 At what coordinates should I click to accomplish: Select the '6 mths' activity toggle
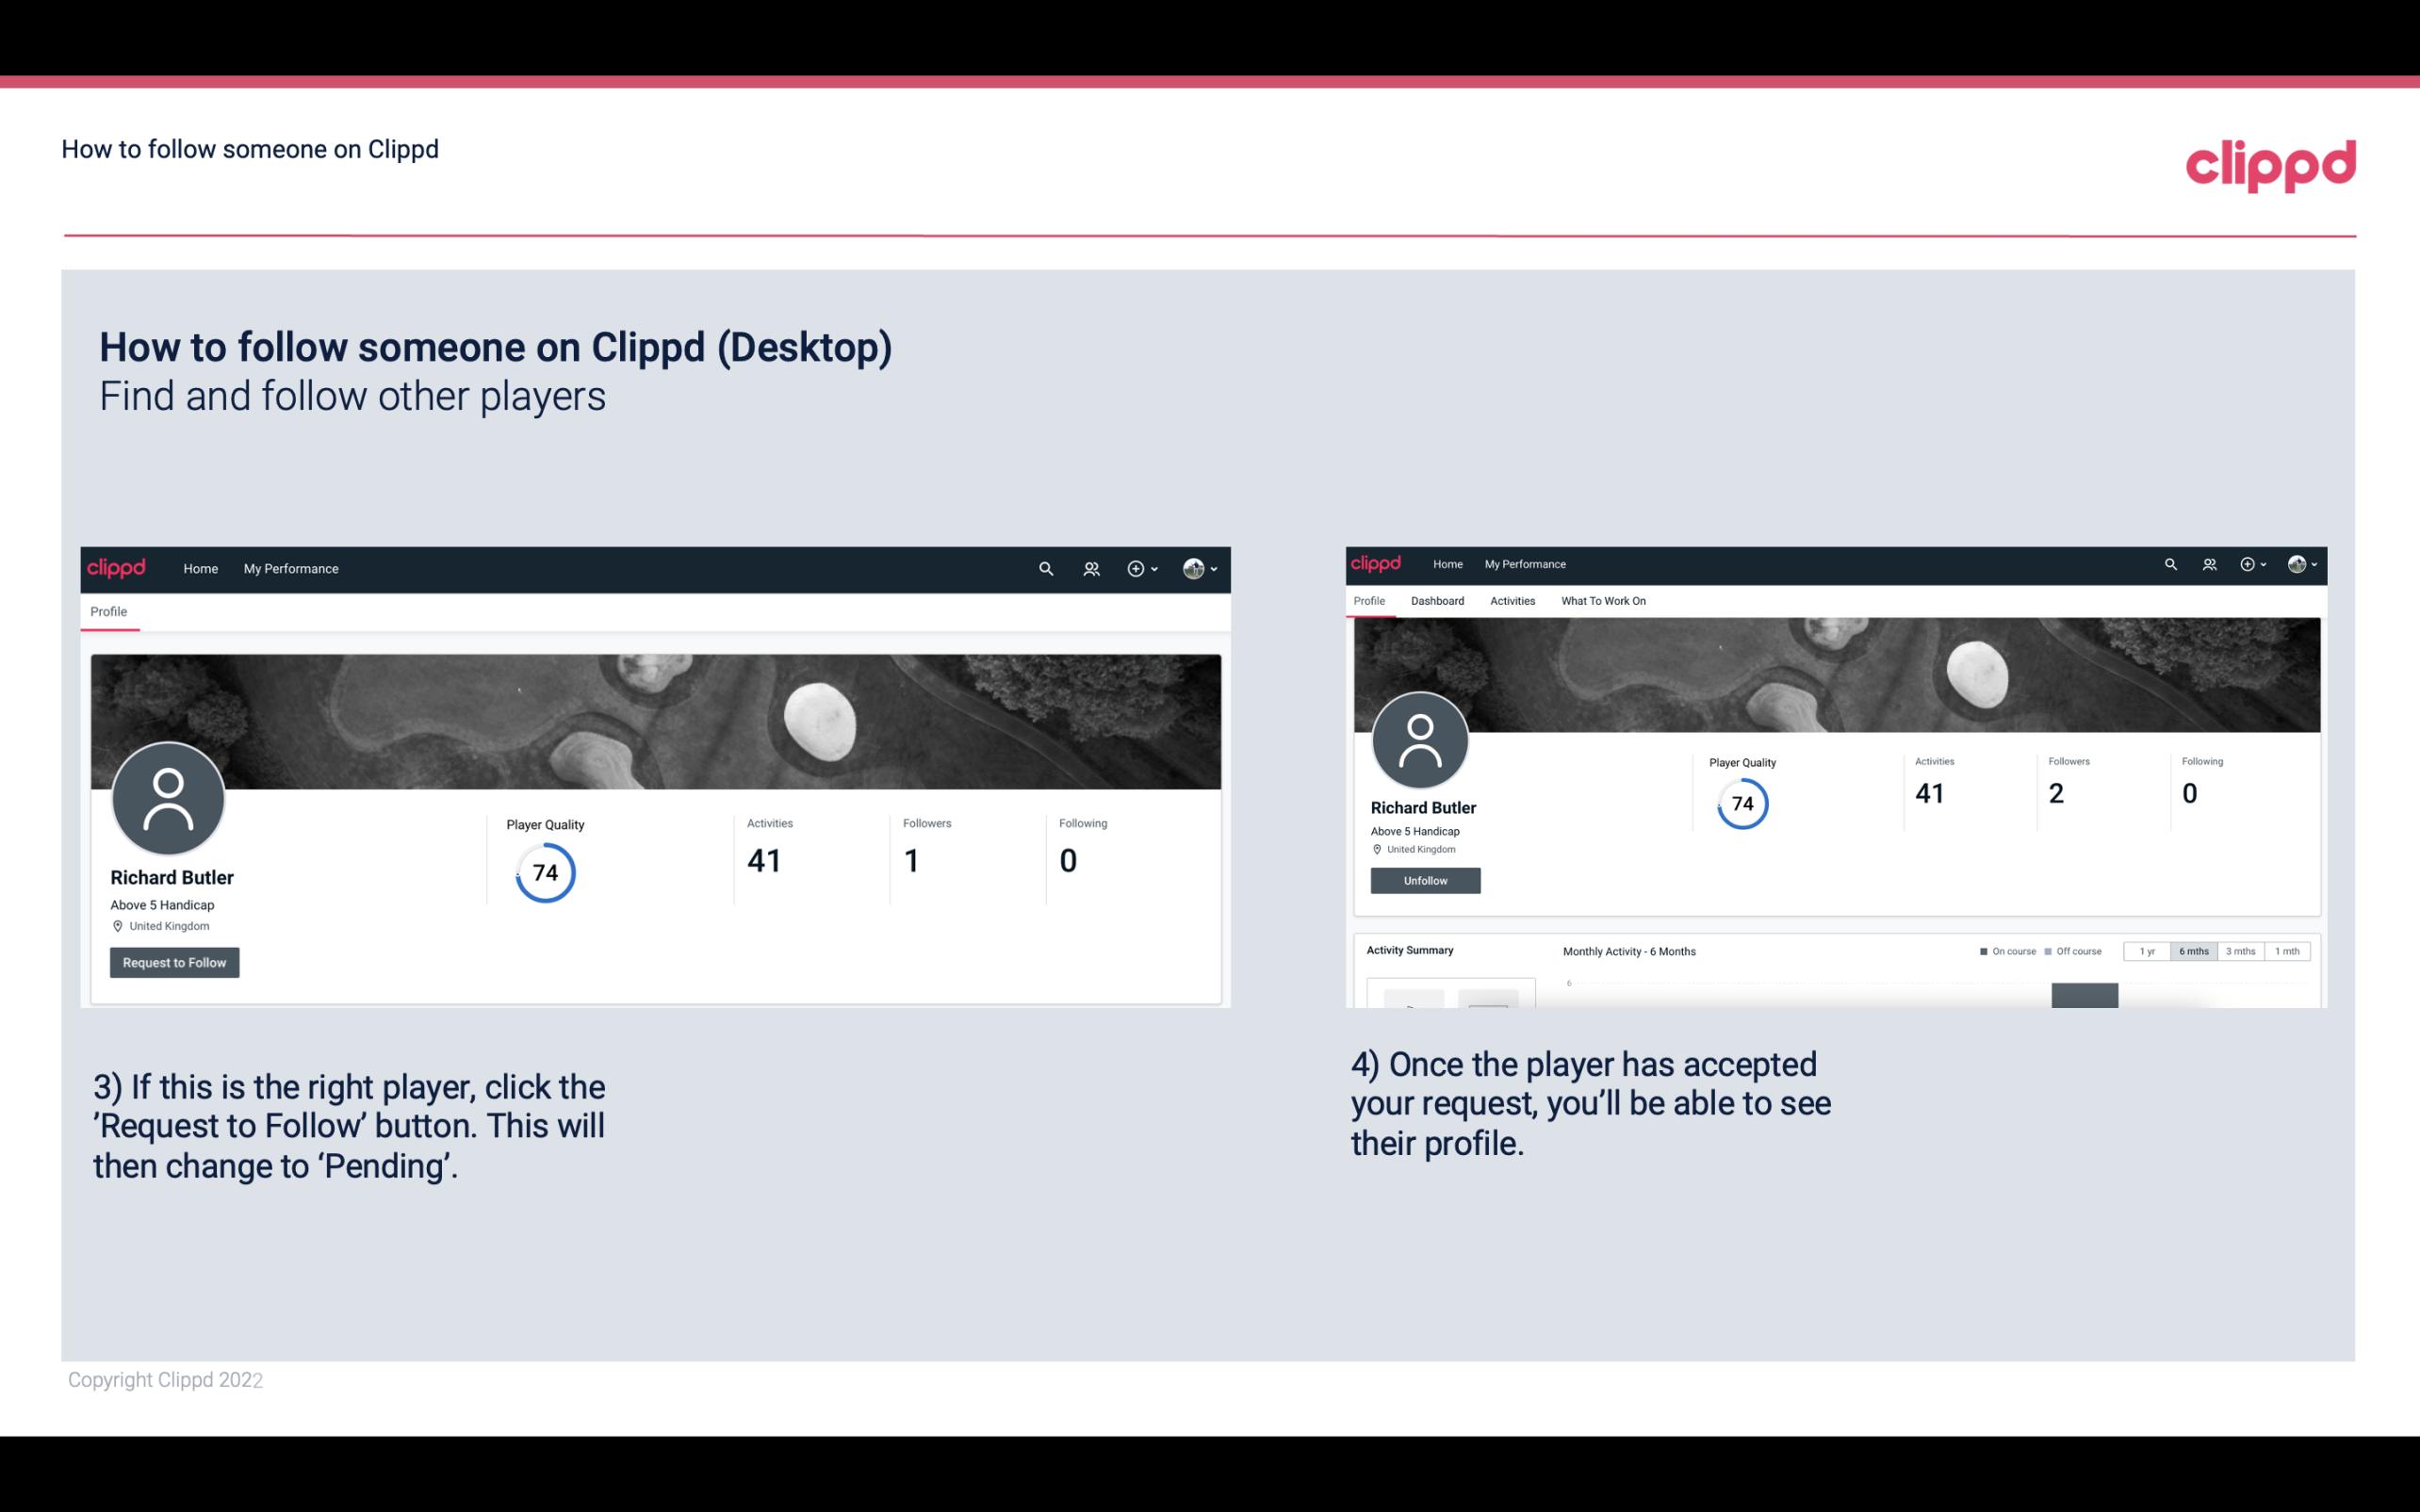pos(2194,951)
